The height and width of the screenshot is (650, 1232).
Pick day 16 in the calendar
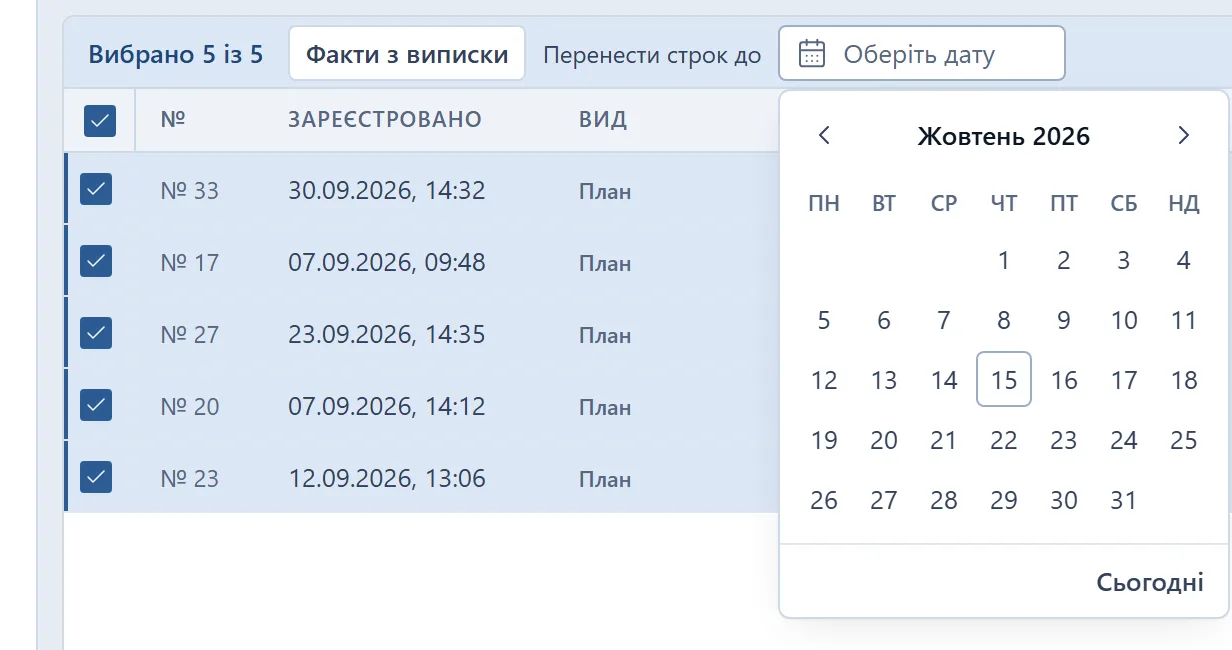1064,380
